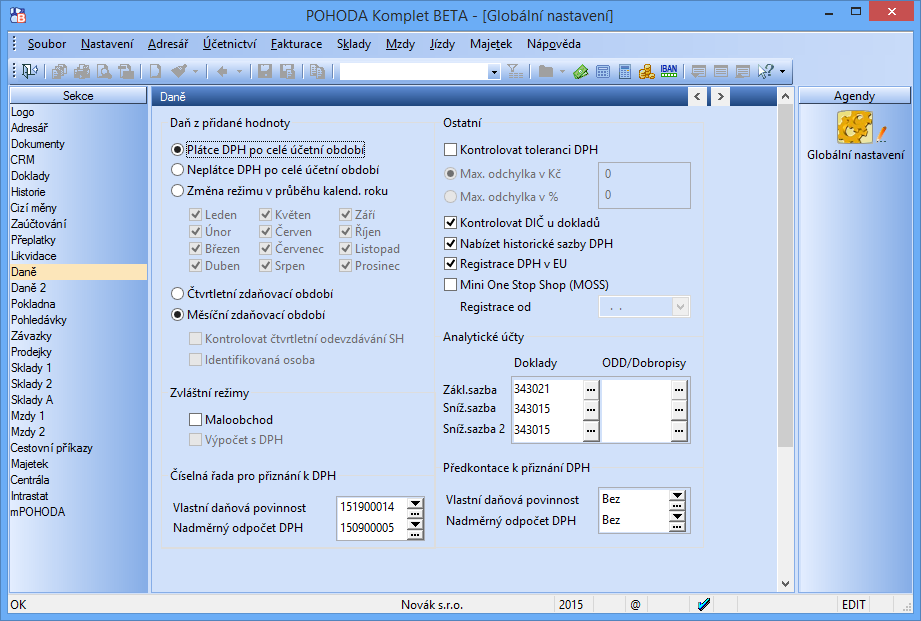Go to next section with right chevron
This screenshot has height=621, width=921.
tap(721, 96)
